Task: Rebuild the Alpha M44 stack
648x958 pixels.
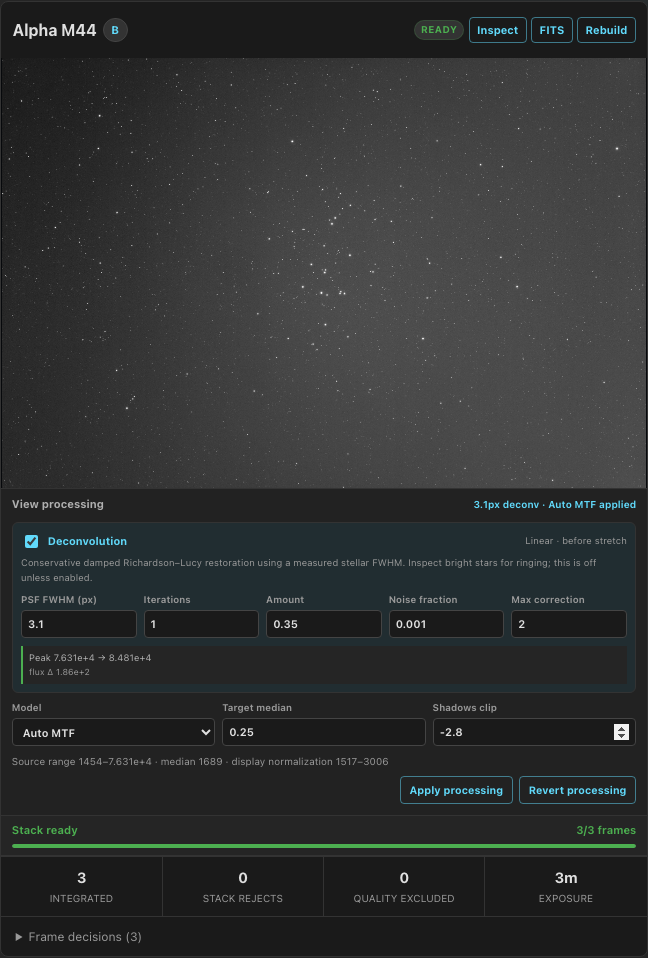Action: coord(606,30)
